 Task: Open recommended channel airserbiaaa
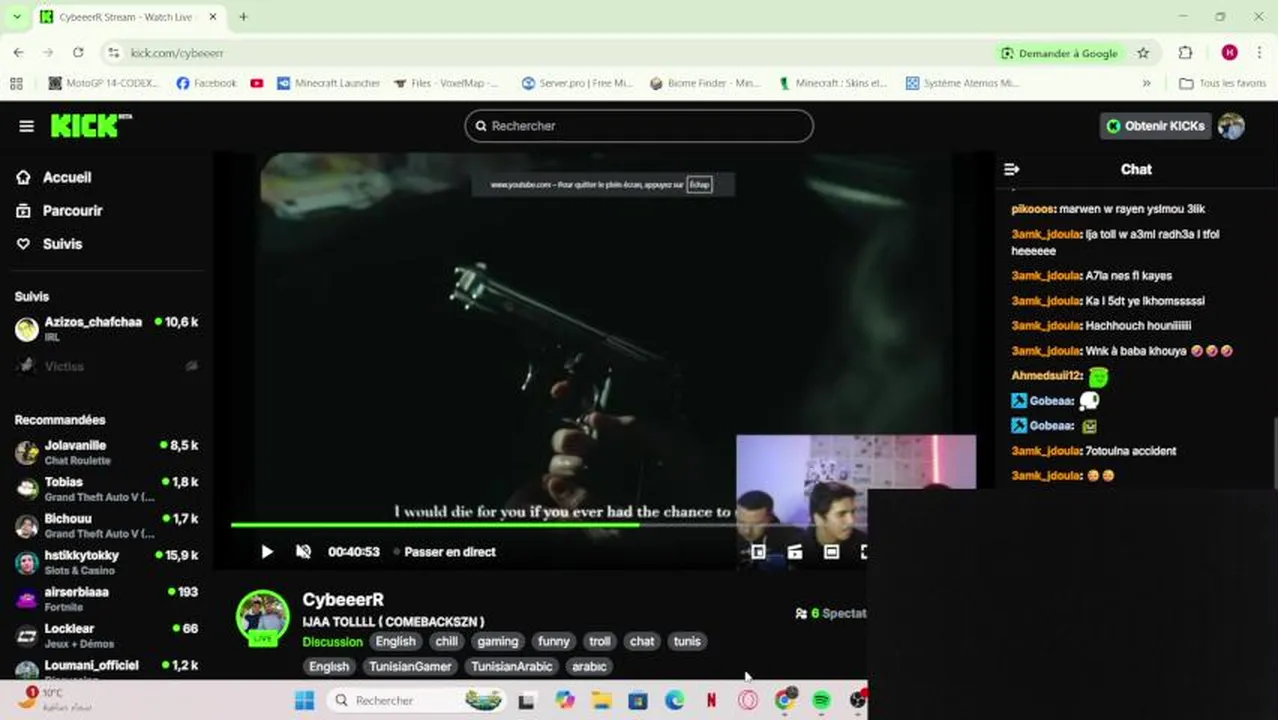pyautogui.click(x=106, y=599)
